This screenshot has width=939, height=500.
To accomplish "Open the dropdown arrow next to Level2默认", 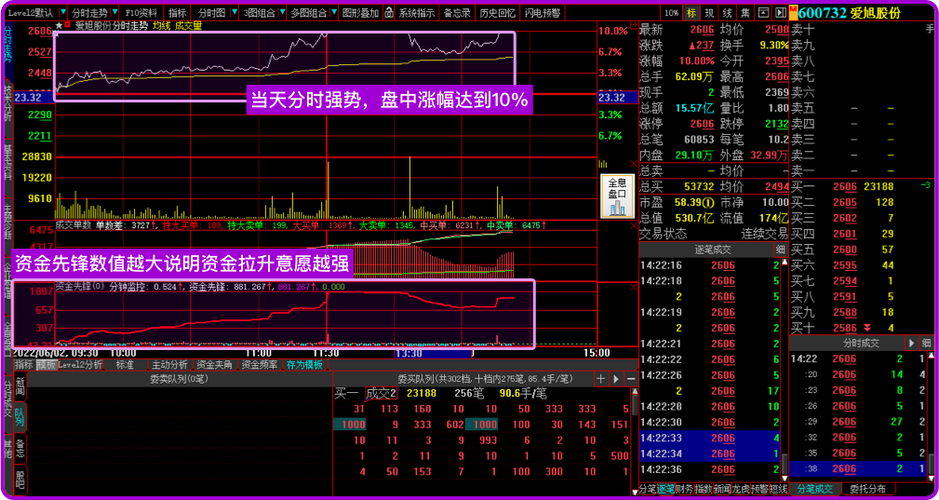I will pyautogui.click(x=62, y=13).
